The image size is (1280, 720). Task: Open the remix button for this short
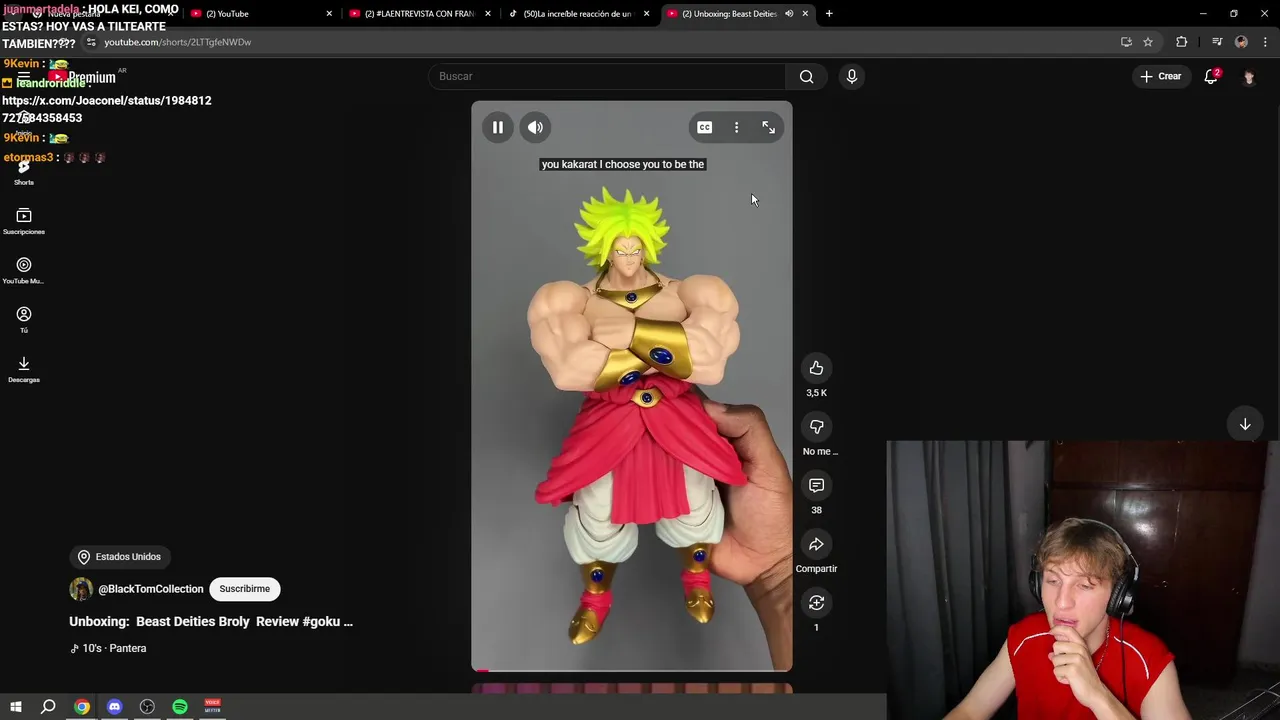tap(816, 602)
